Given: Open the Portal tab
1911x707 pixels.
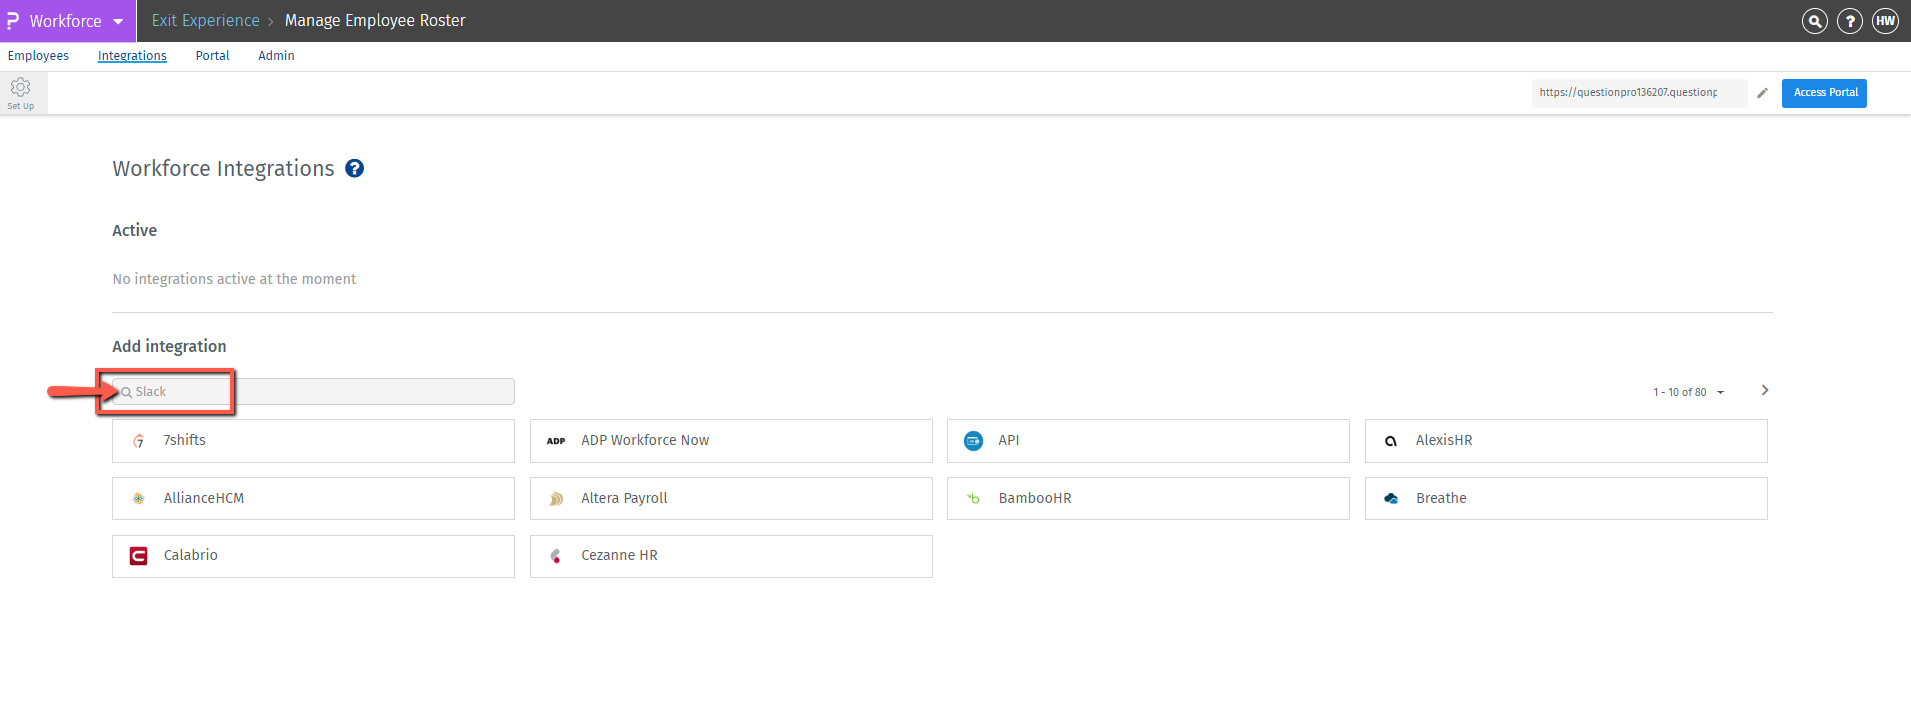Looking at the screenshot, I should pos(212,56).
